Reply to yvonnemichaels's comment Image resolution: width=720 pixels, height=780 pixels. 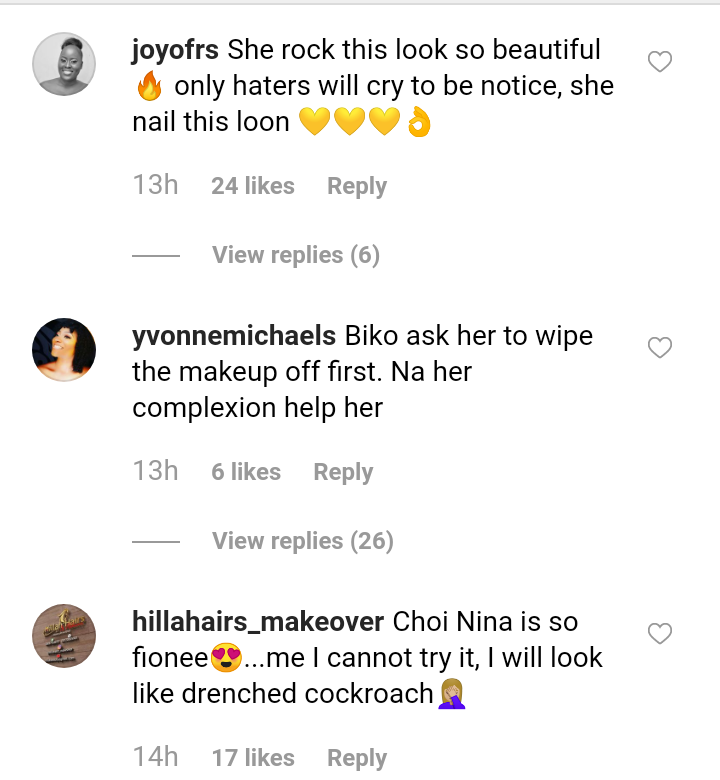(343, 472)
